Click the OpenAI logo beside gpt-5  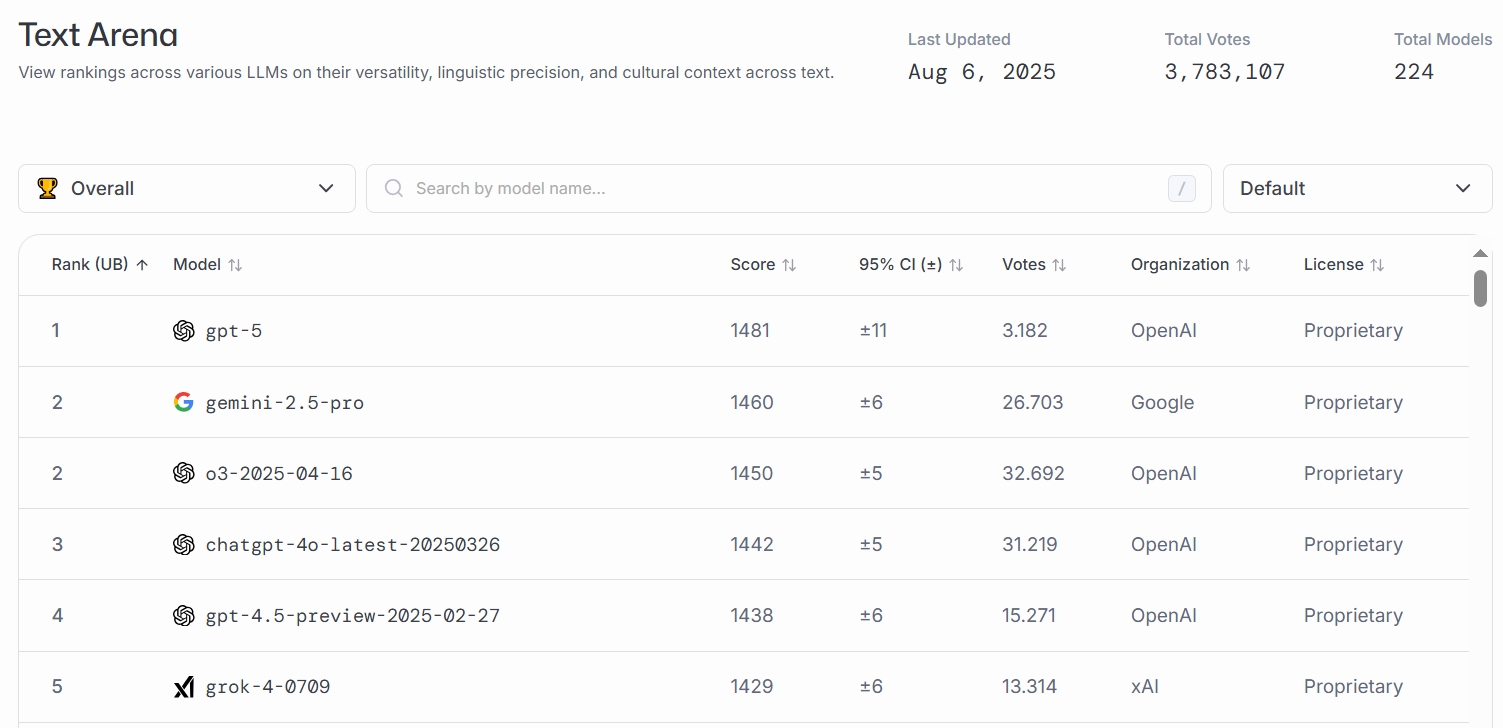[x=183, y=331]
